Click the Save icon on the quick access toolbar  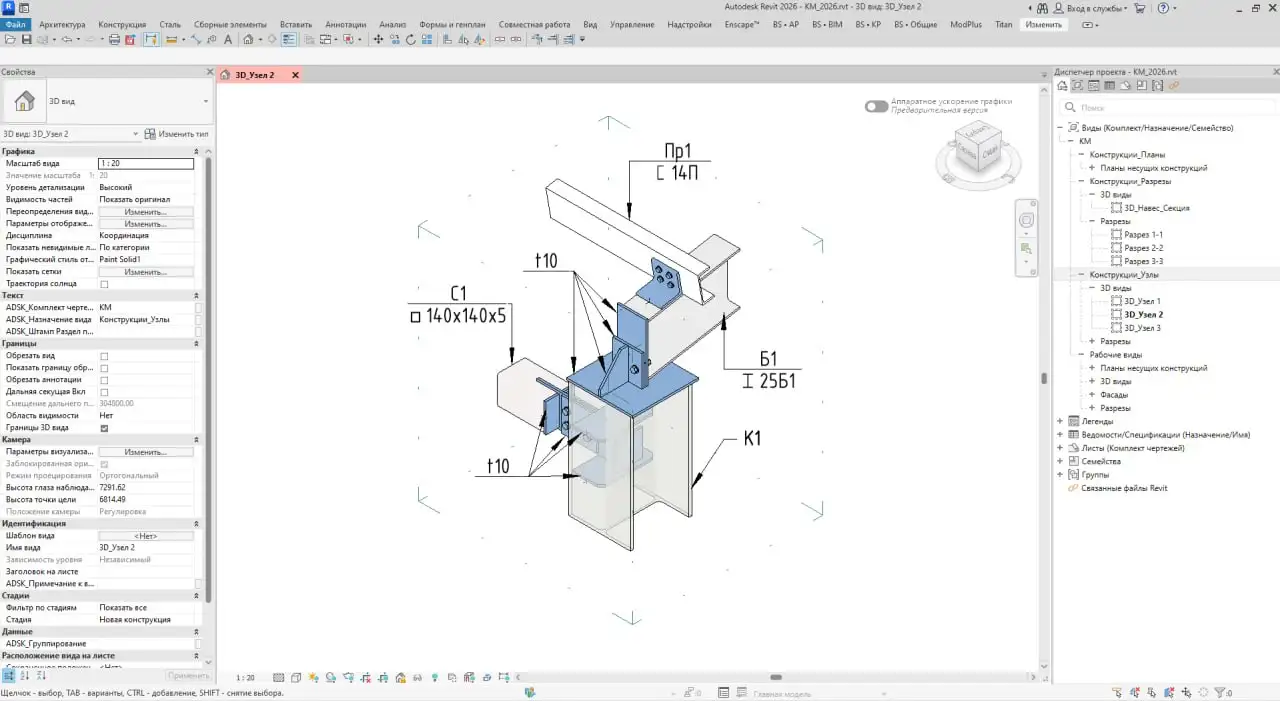pos(28,40)
